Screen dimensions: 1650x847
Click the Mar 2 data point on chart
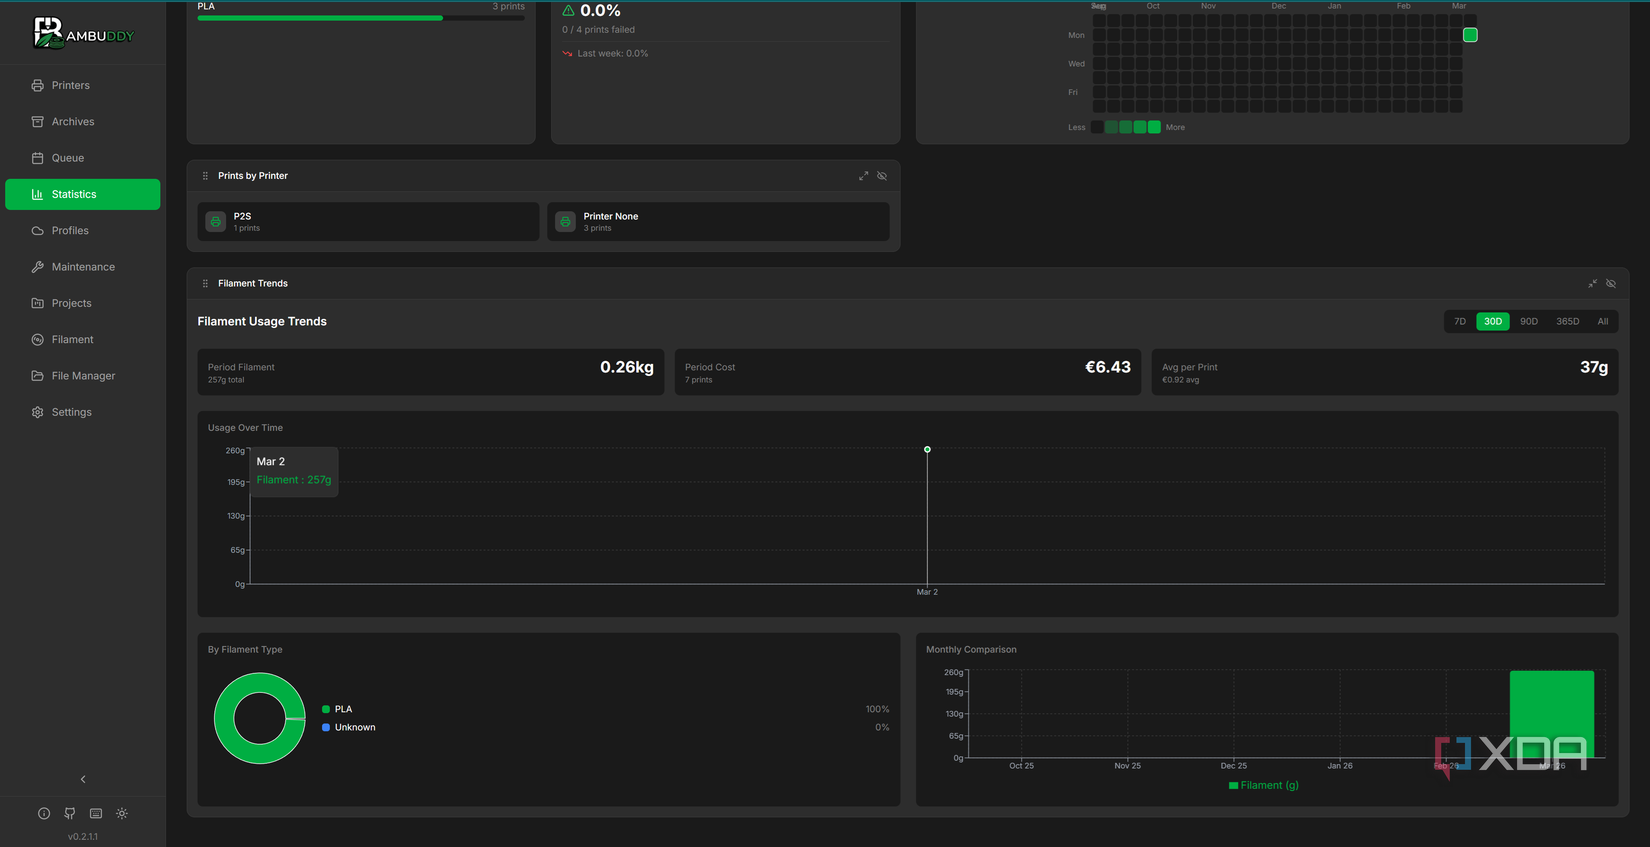coord(927,450)
